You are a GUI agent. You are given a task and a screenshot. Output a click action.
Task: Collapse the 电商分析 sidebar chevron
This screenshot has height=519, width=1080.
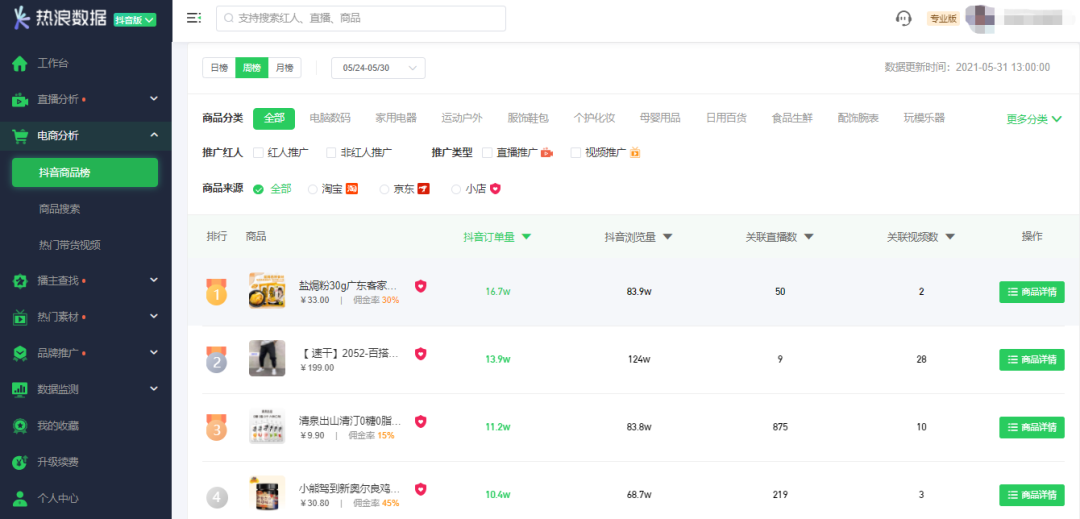[154, 135]
